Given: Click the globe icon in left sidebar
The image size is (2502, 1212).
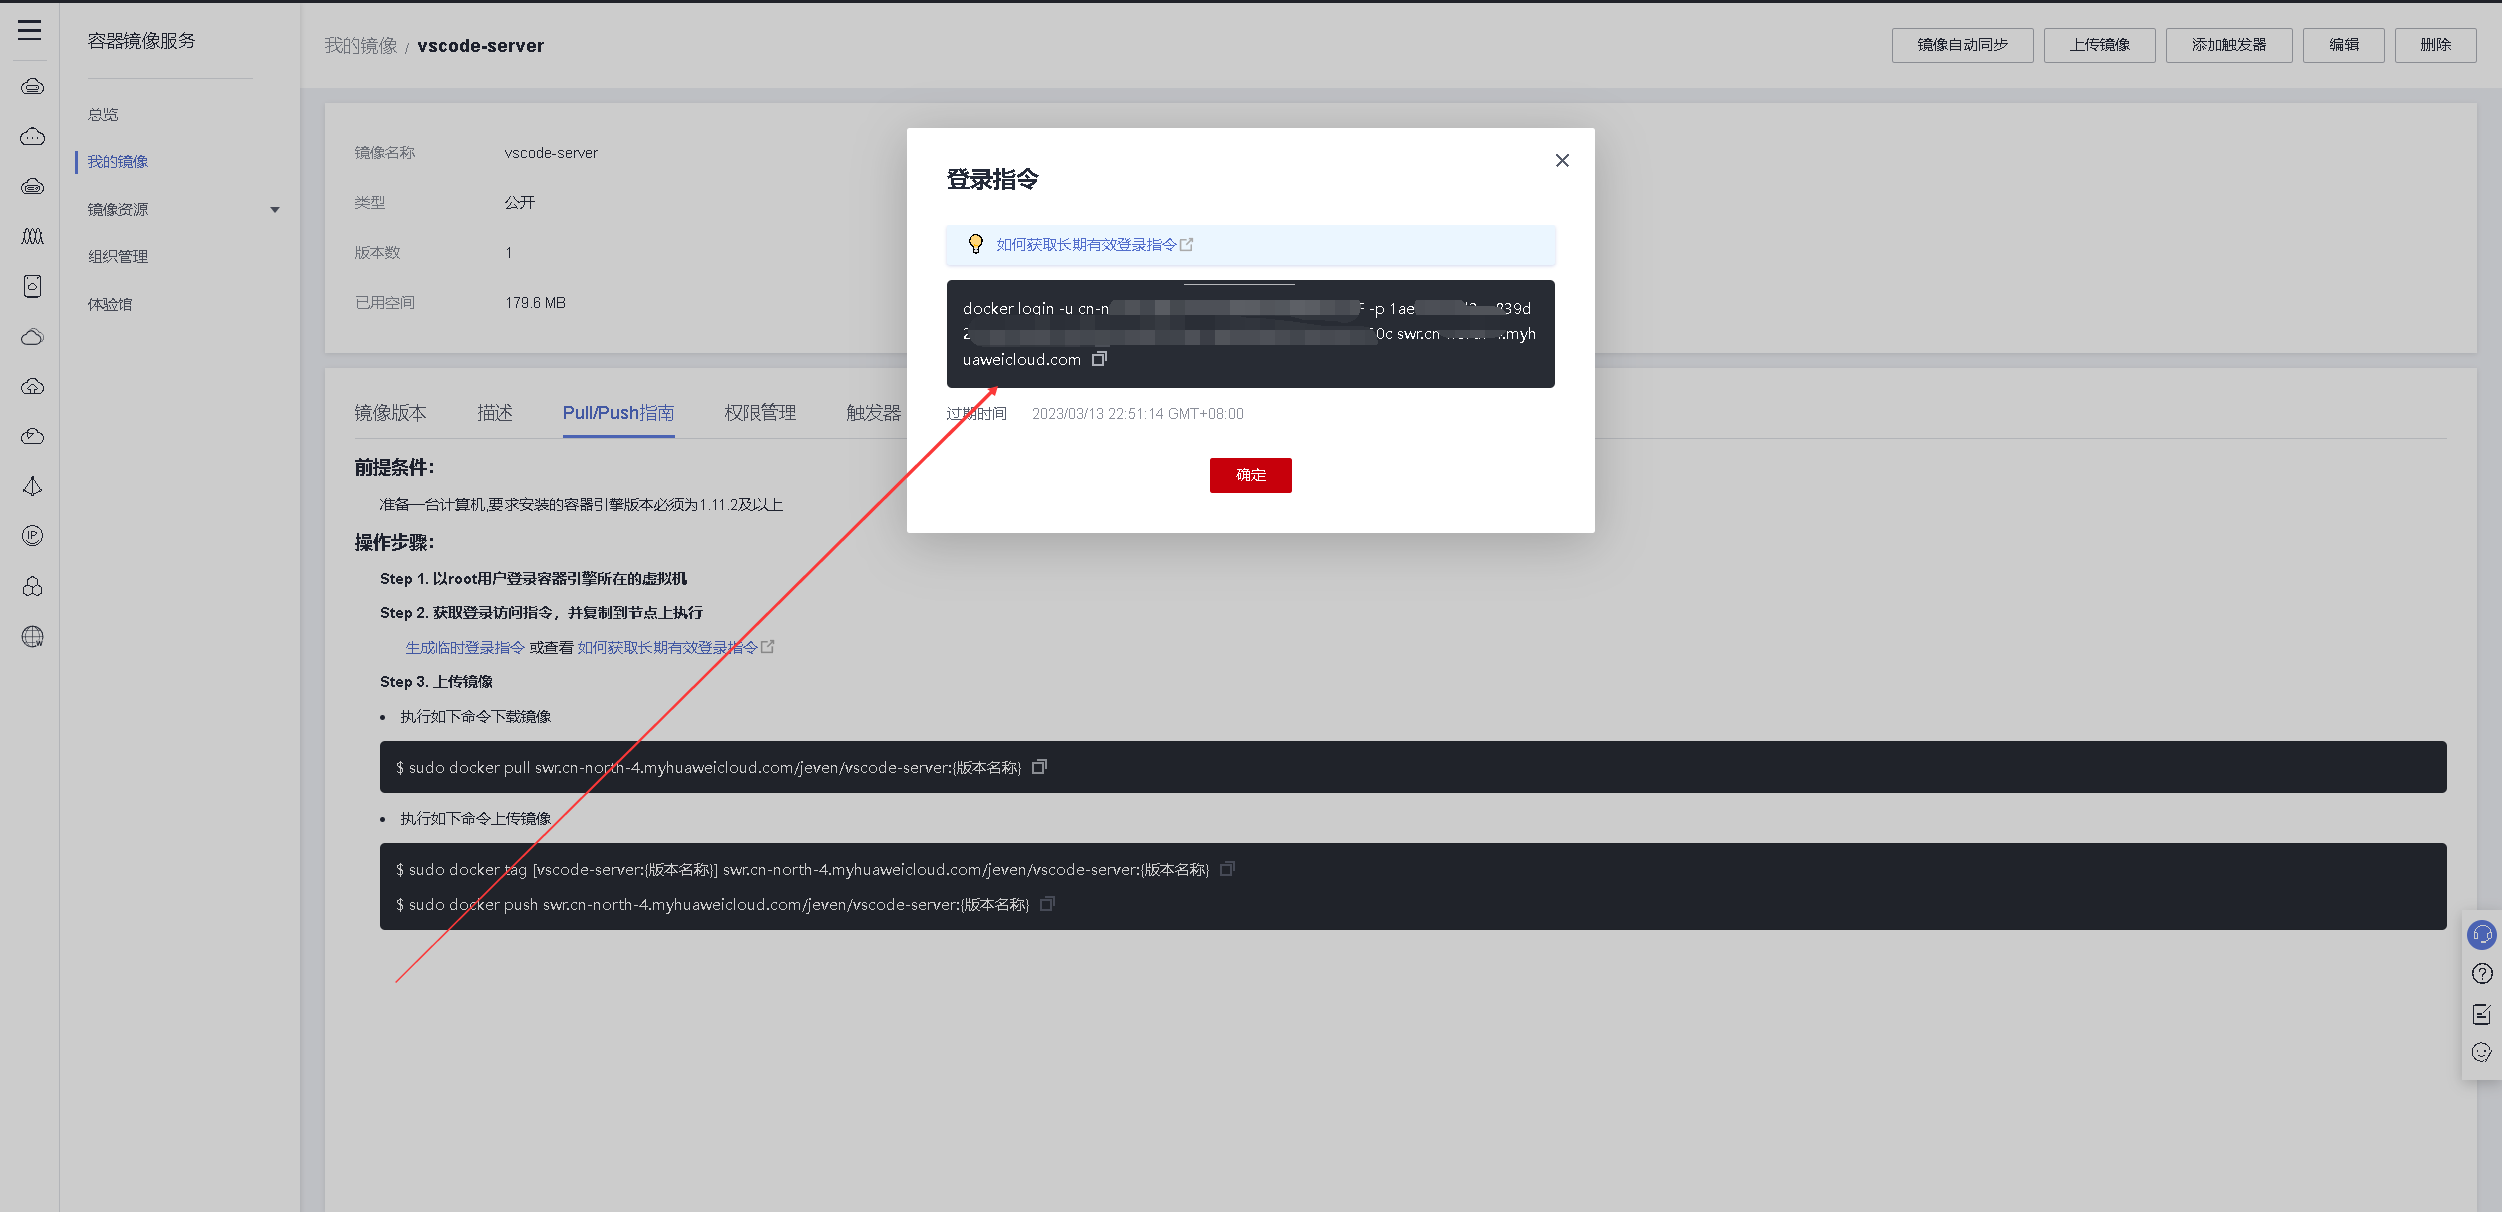Looking at the screenshot, I should tap(32, 637).
